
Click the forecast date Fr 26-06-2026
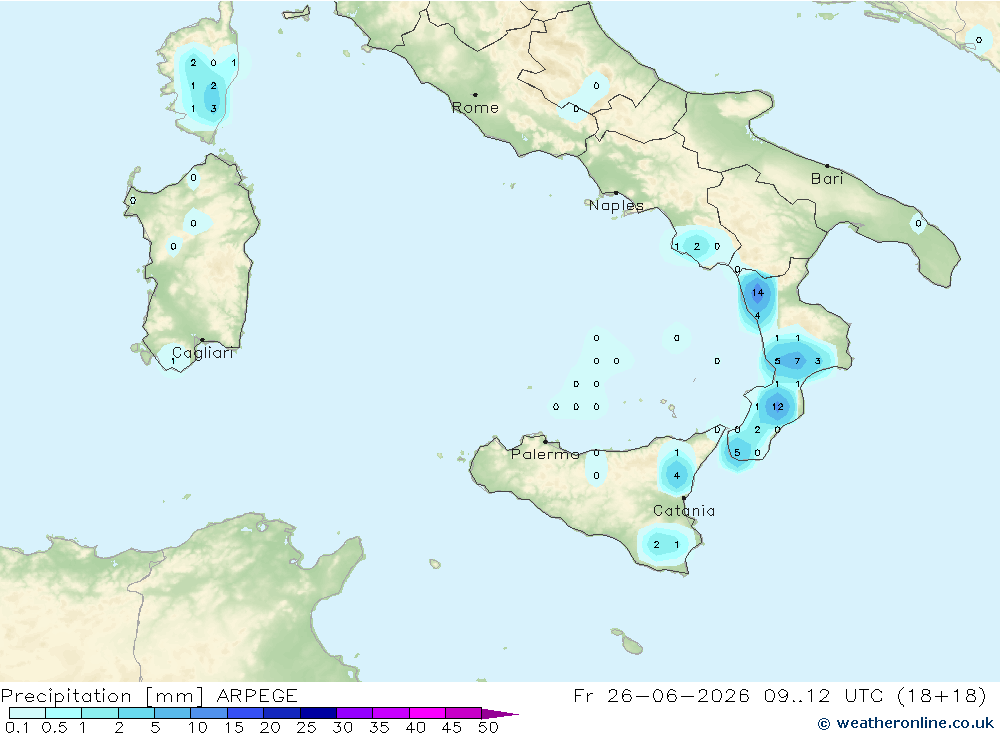(662, 695)
